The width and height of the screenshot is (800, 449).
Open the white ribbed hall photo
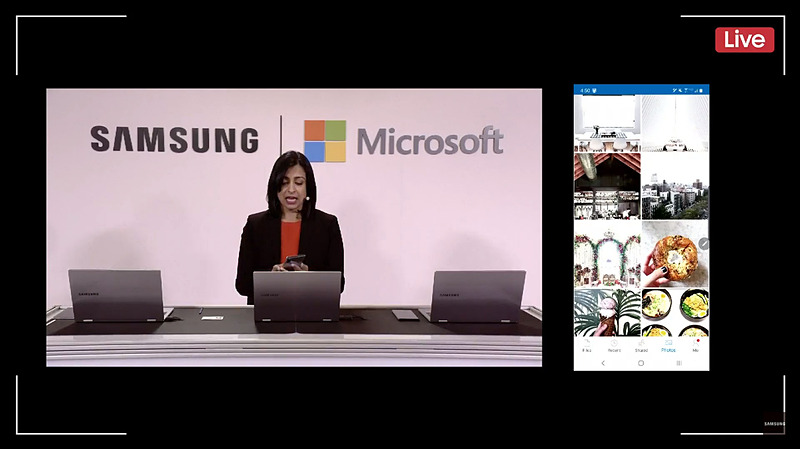[675, 123]
